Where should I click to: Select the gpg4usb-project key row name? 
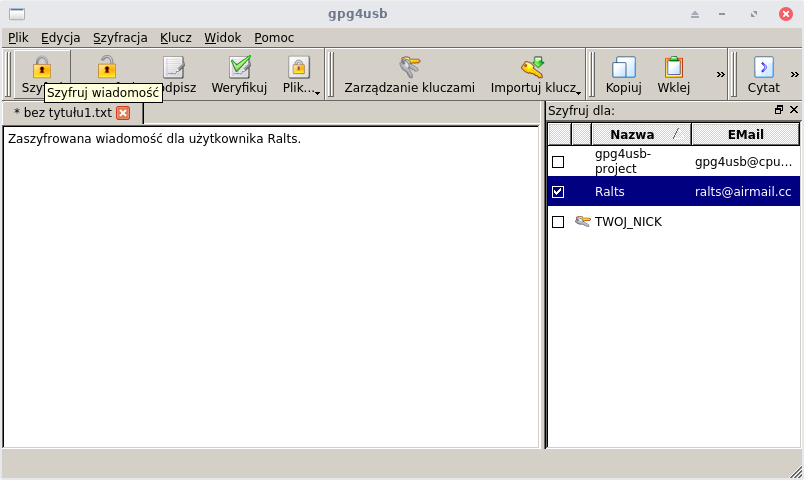point(622,161)
